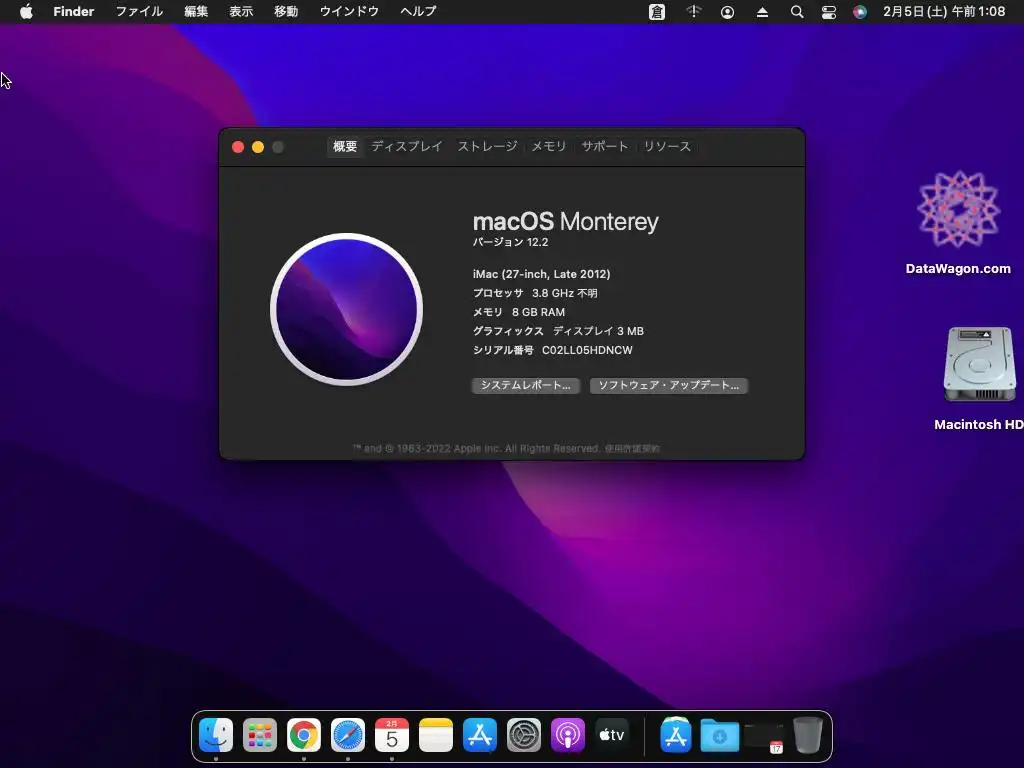Open Spotlight search in the menu bar

pos(797,12)
